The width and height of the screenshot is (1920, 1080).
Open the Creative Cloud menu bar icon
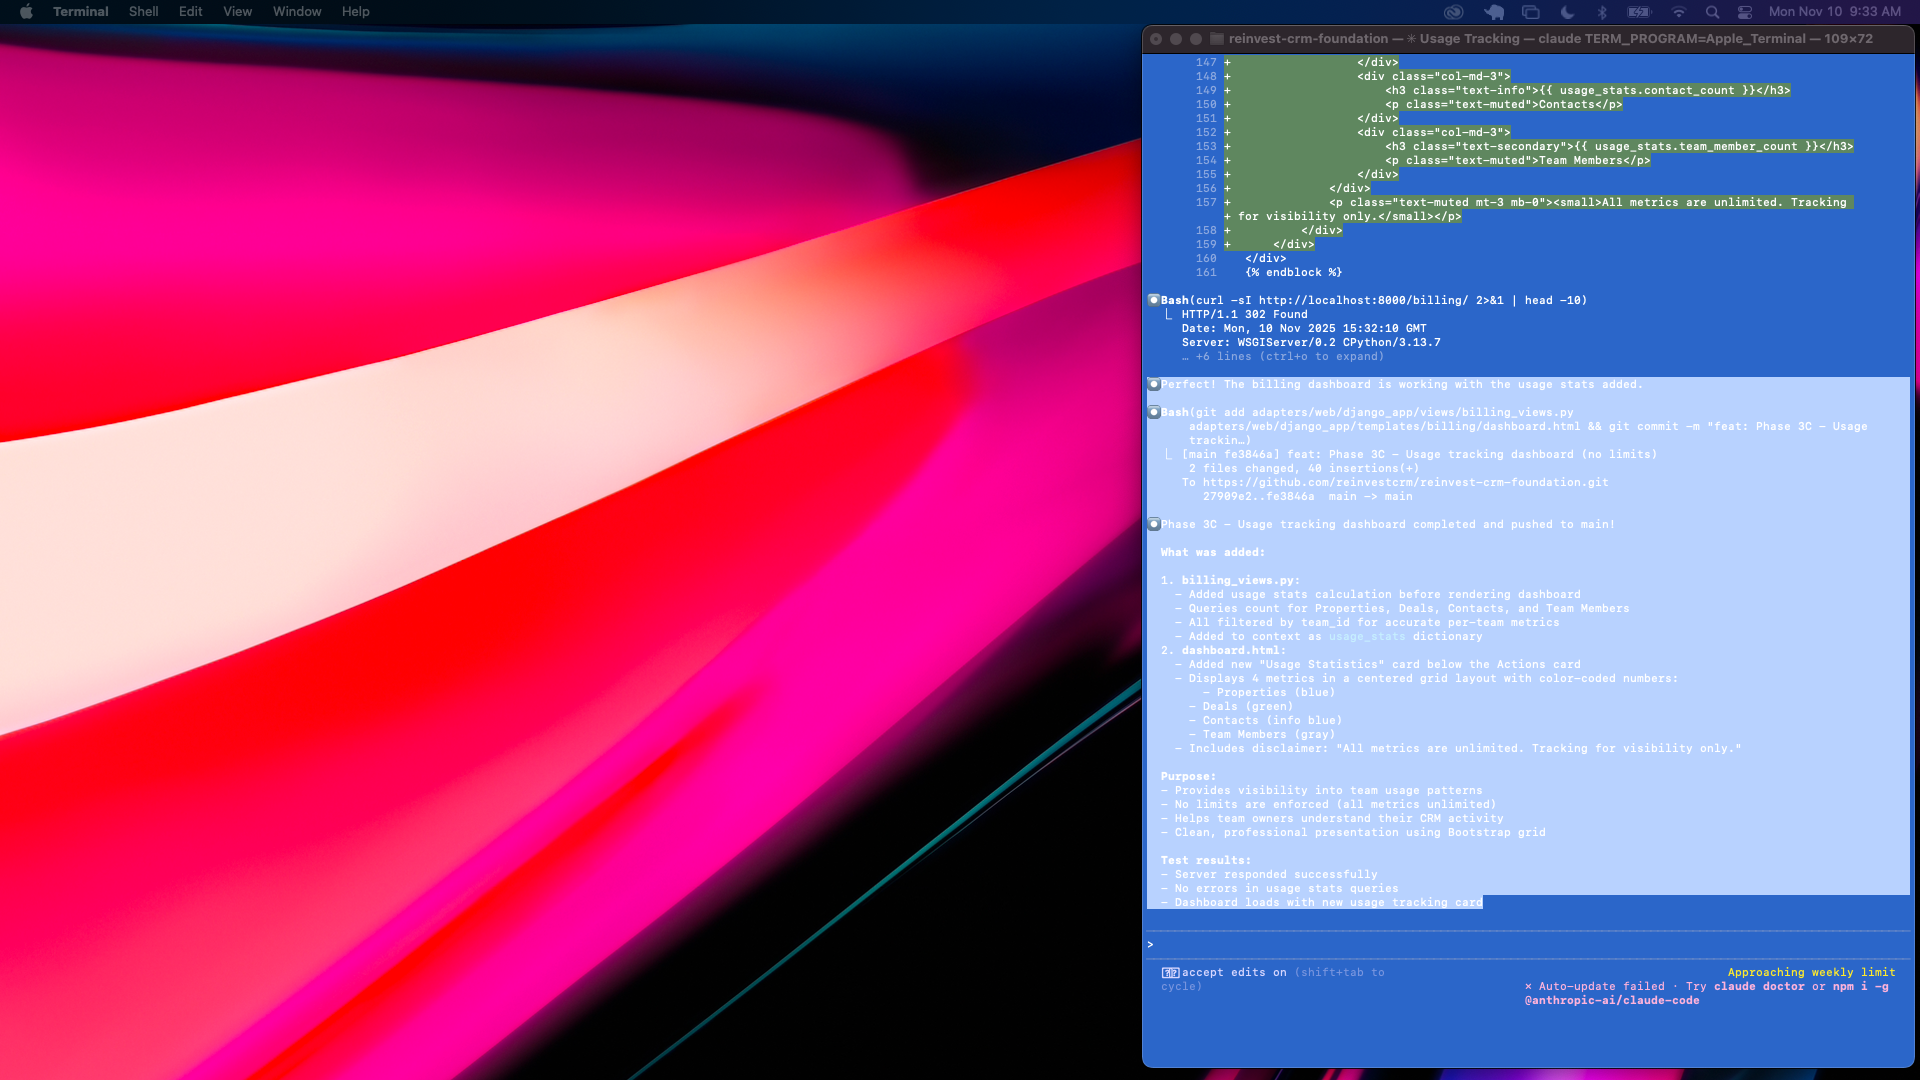click(1453, 12)
